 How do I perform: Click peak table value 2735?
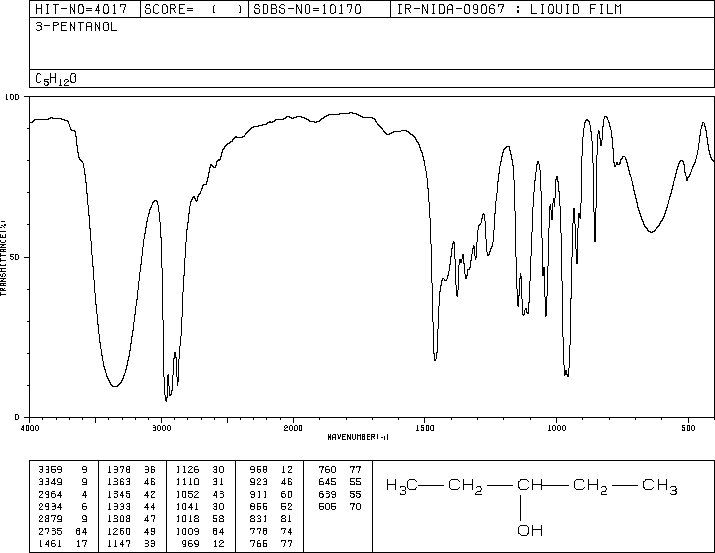click(x=50, y=532)
